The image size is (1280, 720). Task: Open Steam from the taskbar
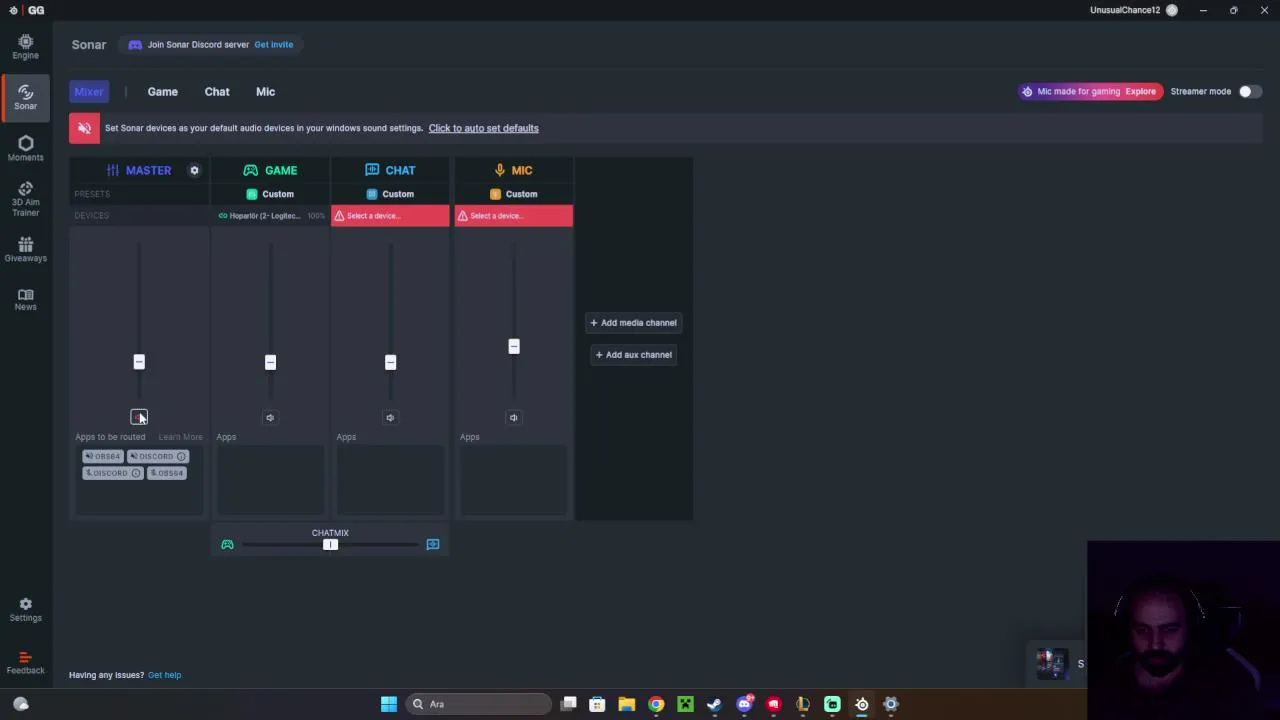tap(714, 704)
